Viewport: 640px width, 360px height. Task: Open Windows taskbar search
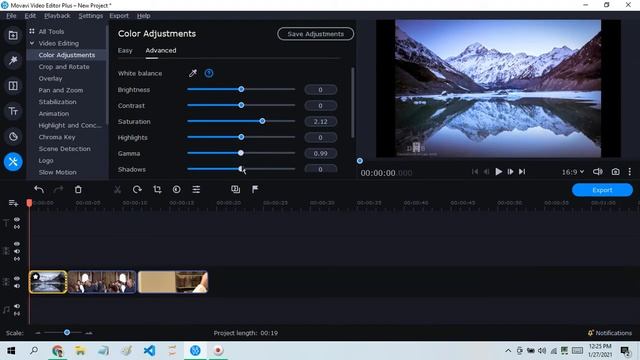point(34,351)
